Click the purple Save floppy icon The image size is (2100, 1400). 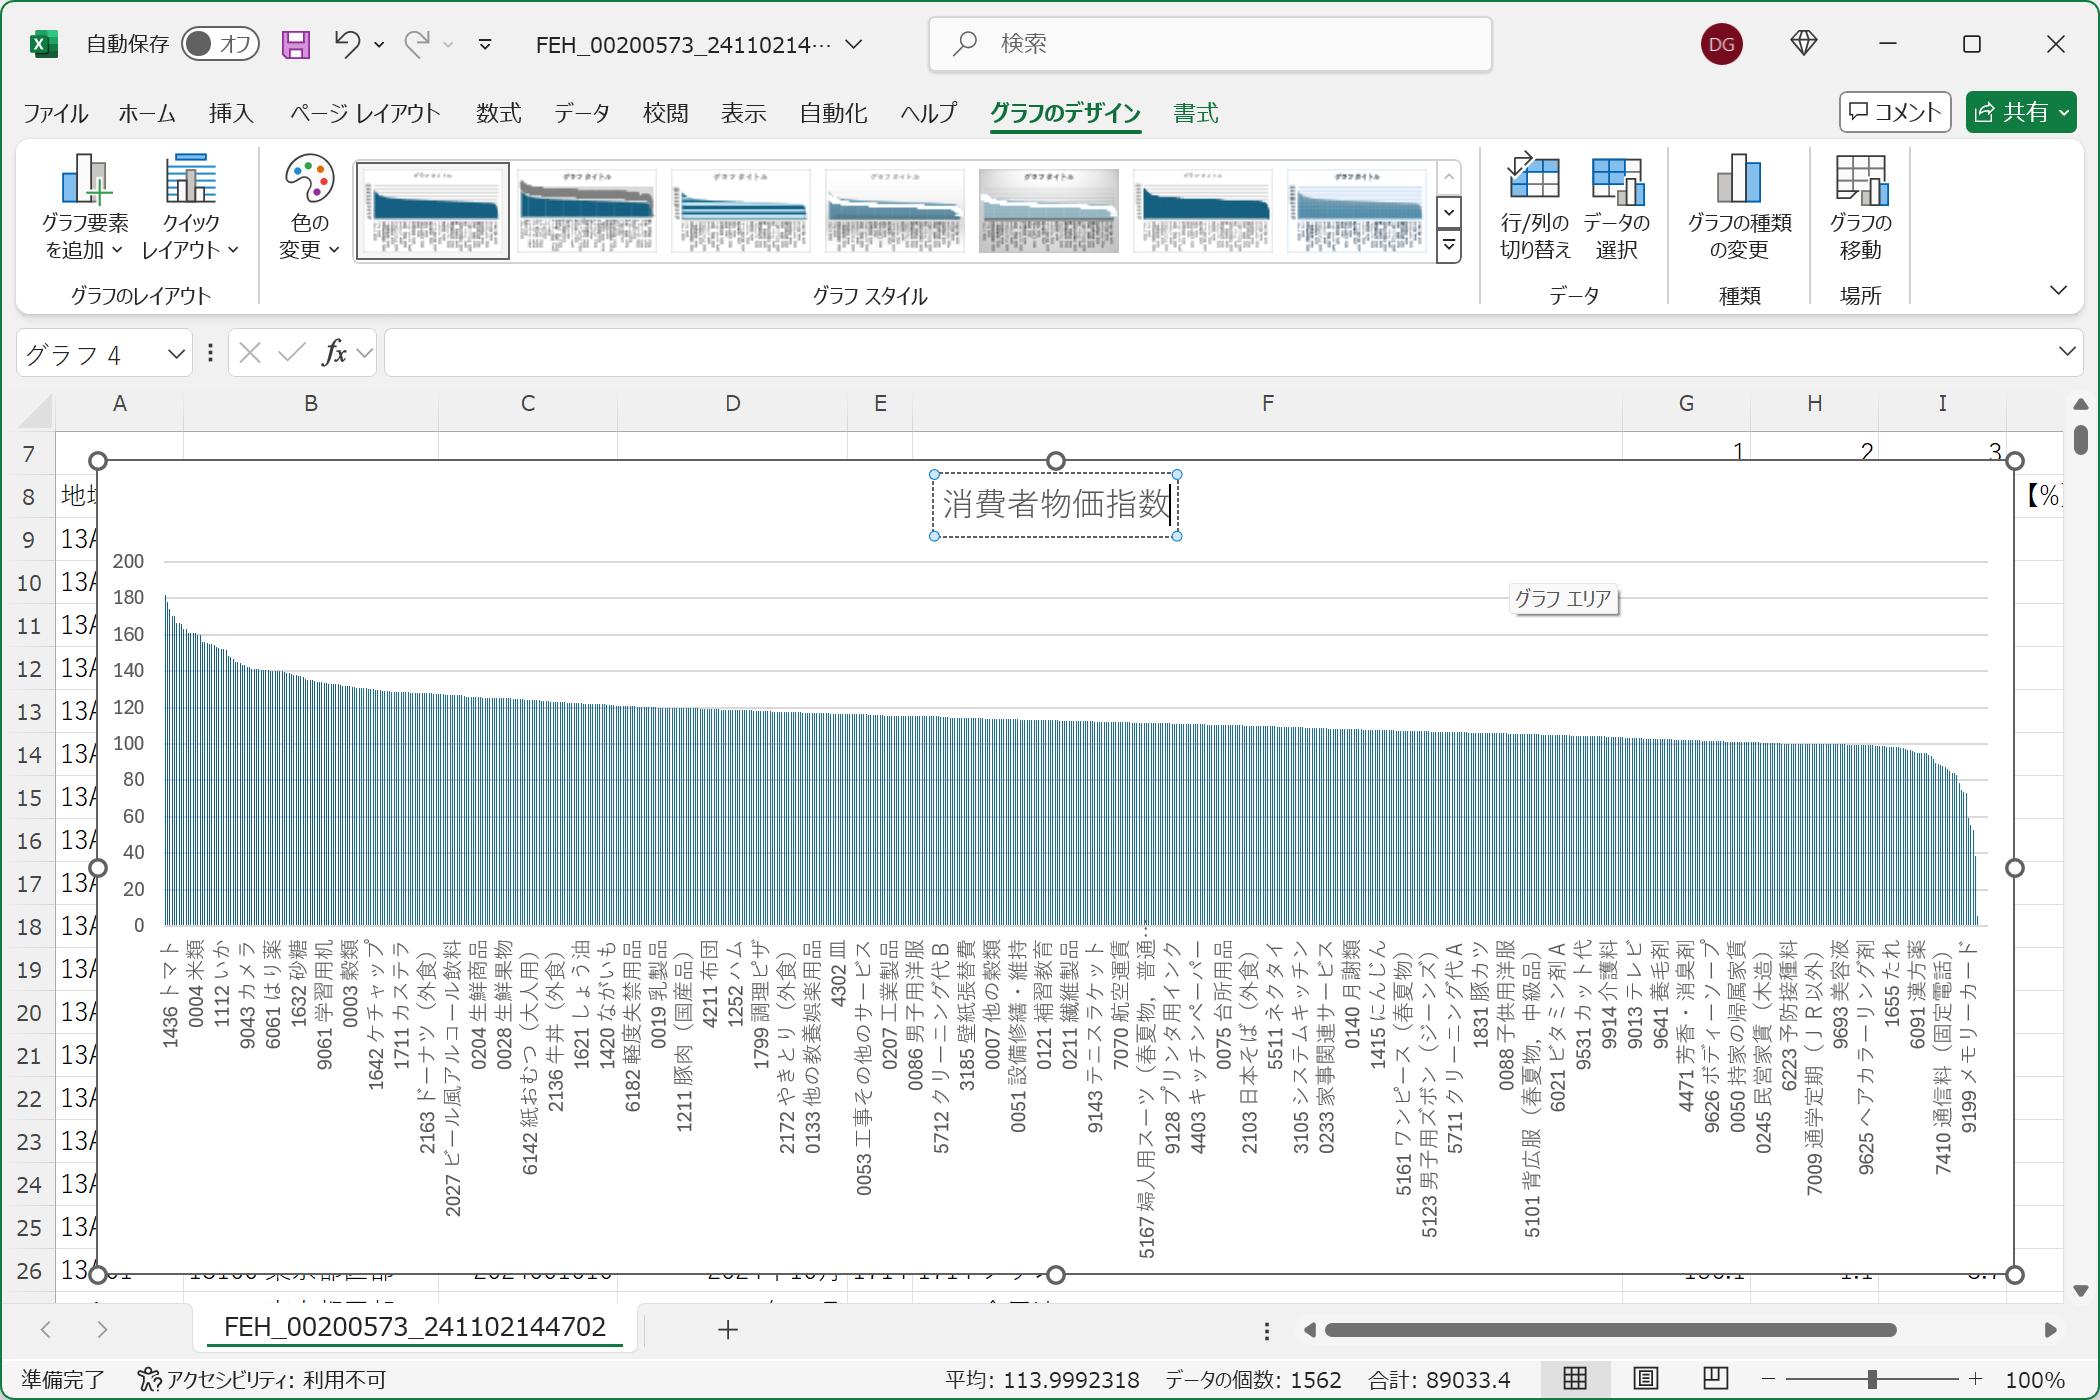pos(295,44)
